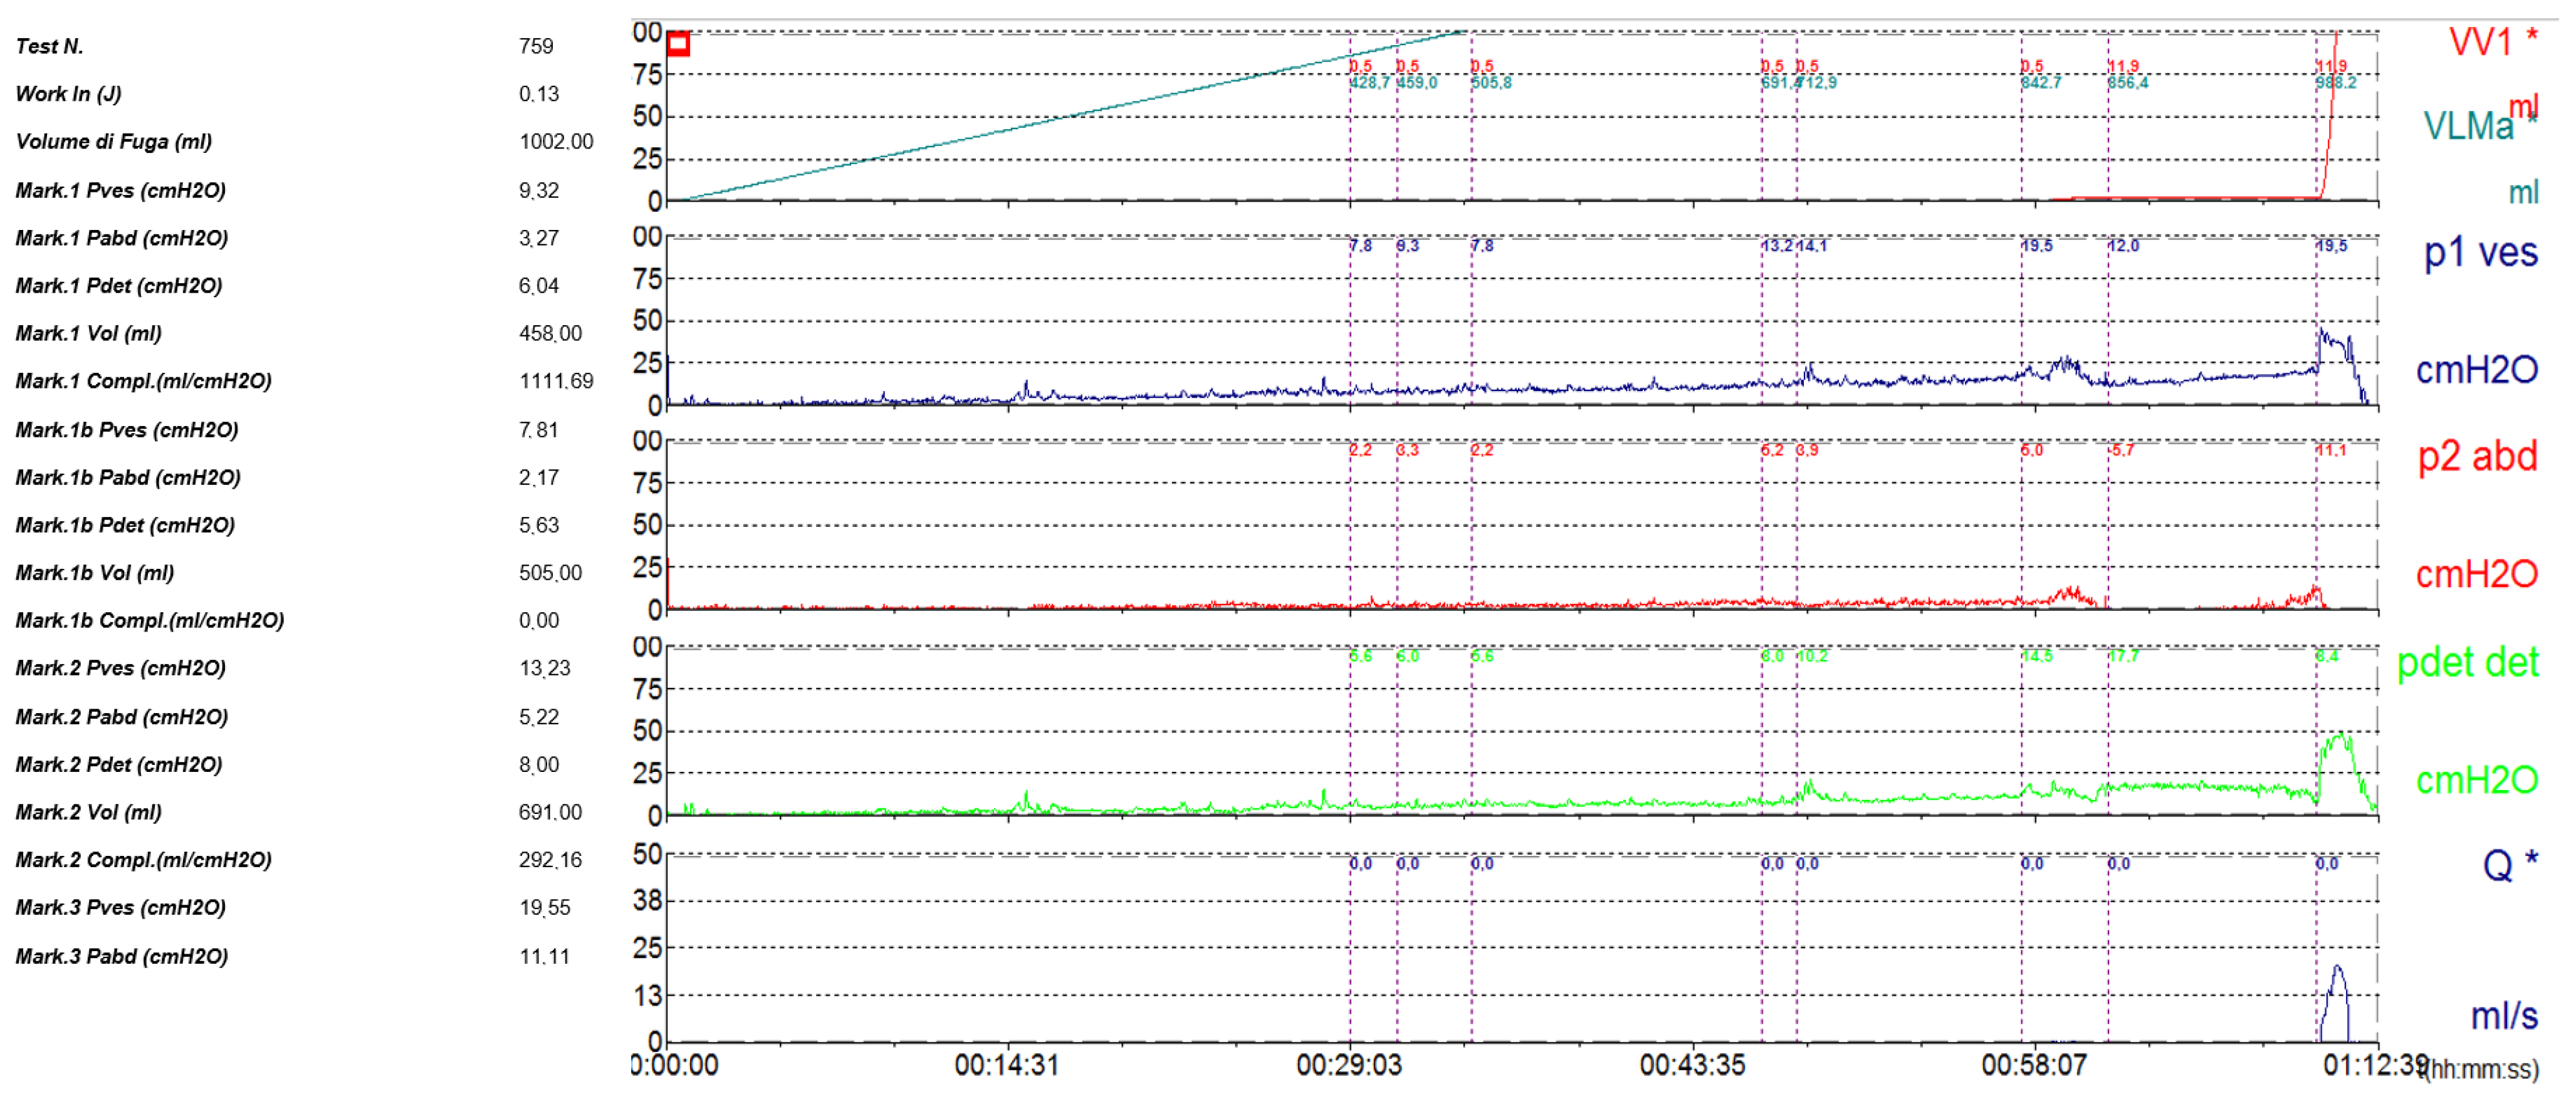Click the p2 abd channel label
2576x1094 pixels.
tap(2477, 457)
